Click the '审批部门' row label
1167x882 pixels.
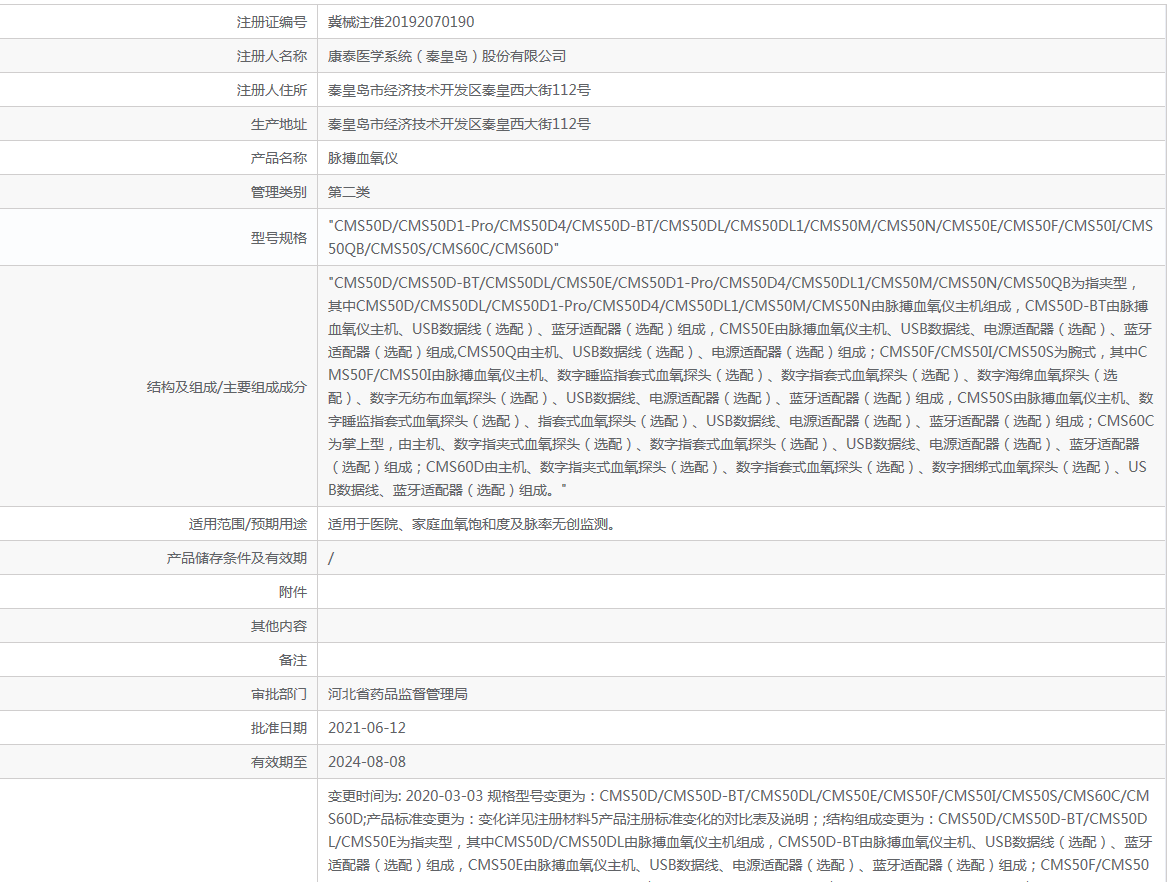coord(279,694)
